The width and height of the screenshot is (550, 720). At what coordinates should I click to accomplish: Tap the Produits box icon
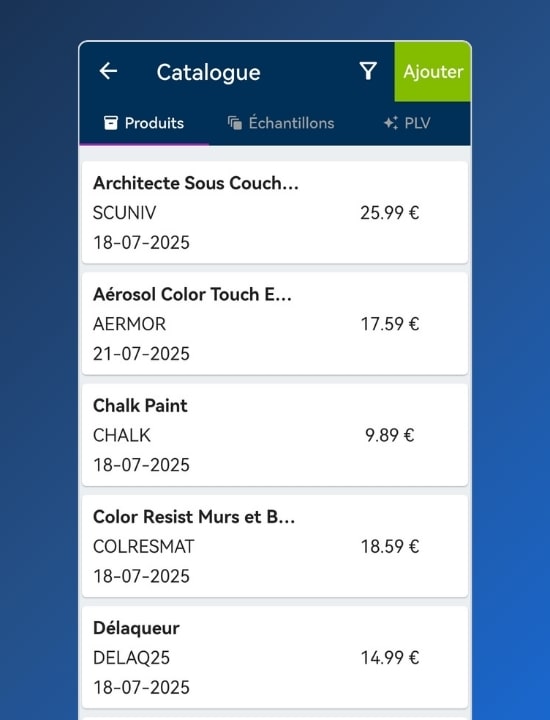point(111,123)
